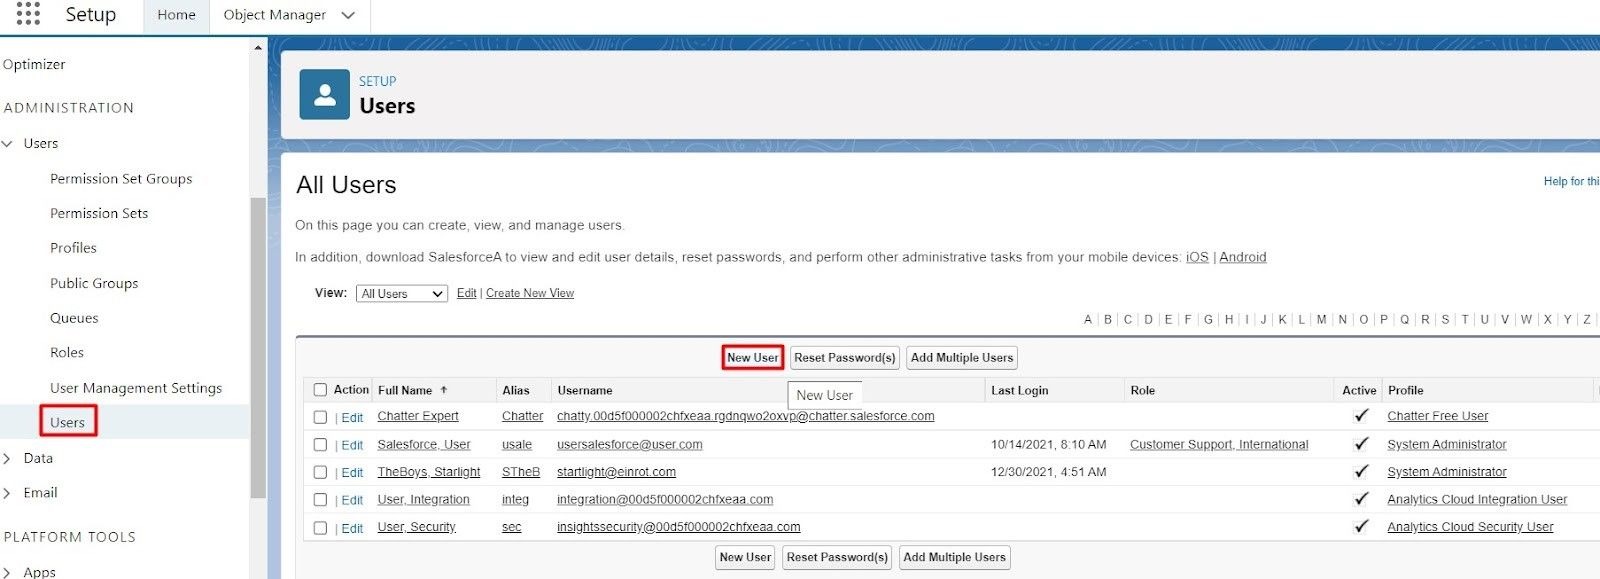Open Object Manager dropdown chevron
Viewport: 1600px width, 579px height.
point(348,15)
